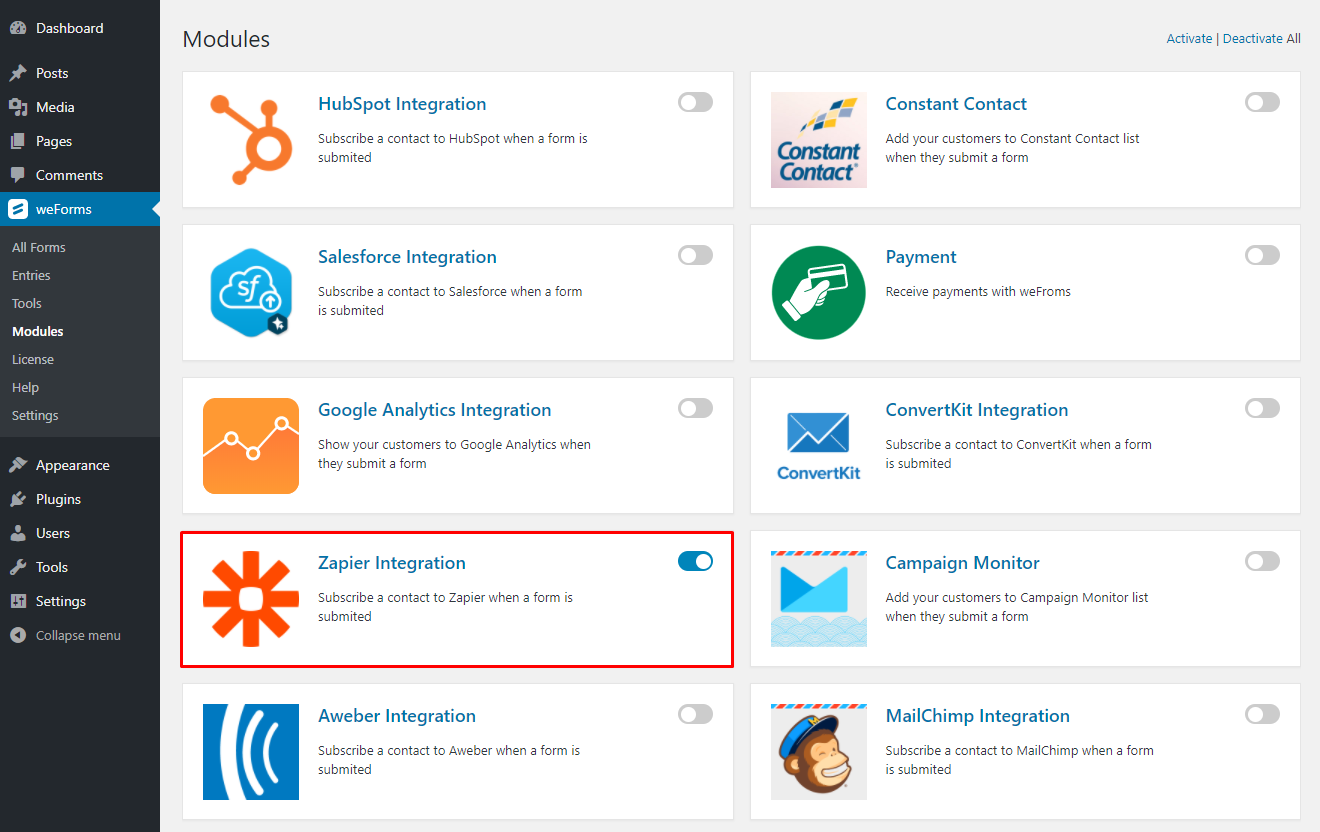
Task: Open the Salesforce Integration title link
Action: tap(407, 257)
